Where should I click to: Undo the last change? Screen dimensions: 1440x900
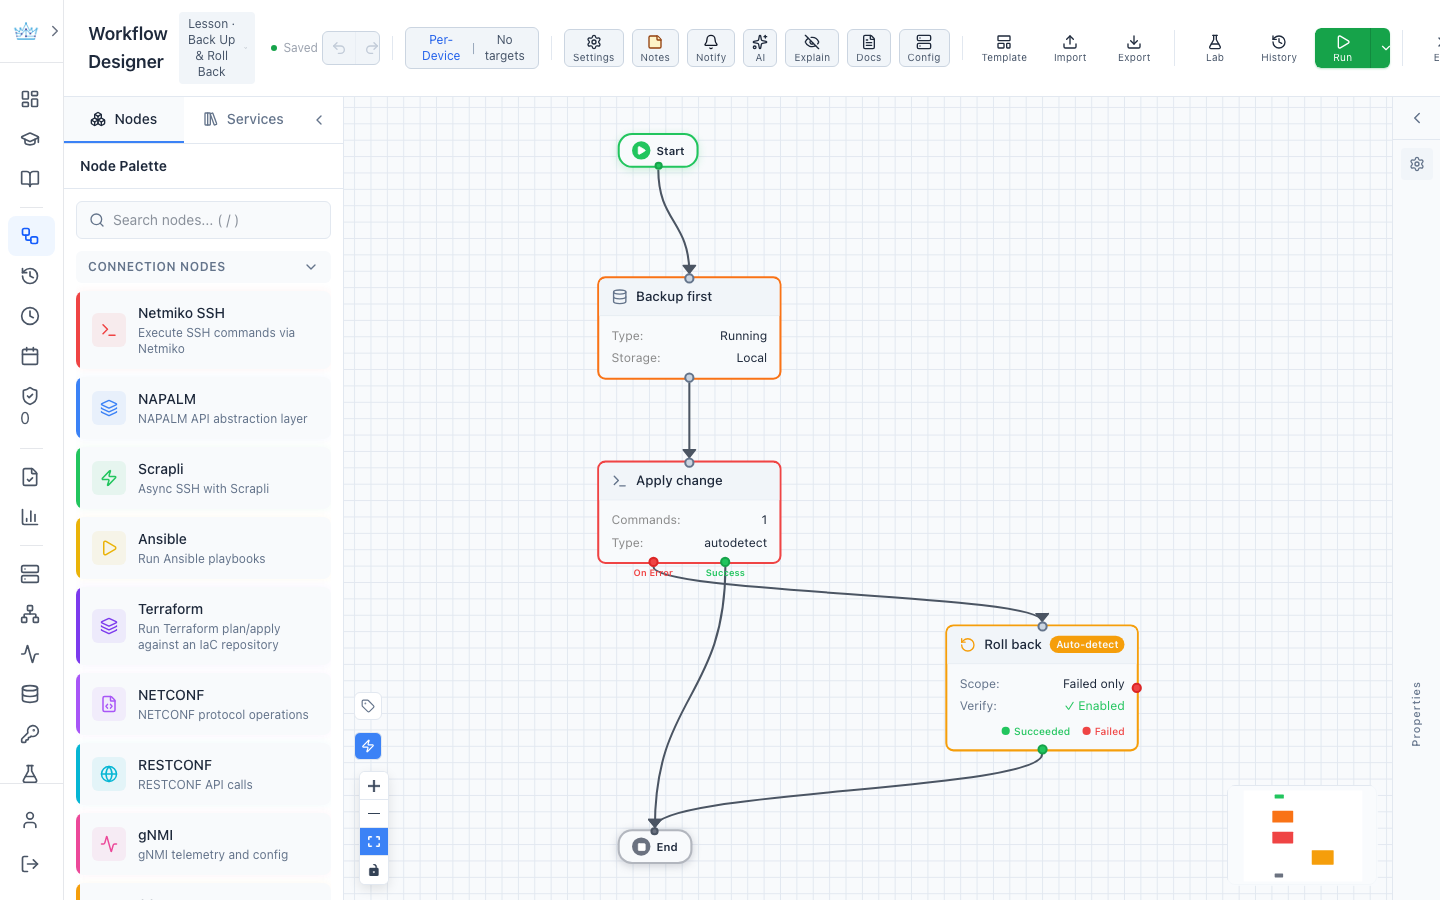pos(339,48)
